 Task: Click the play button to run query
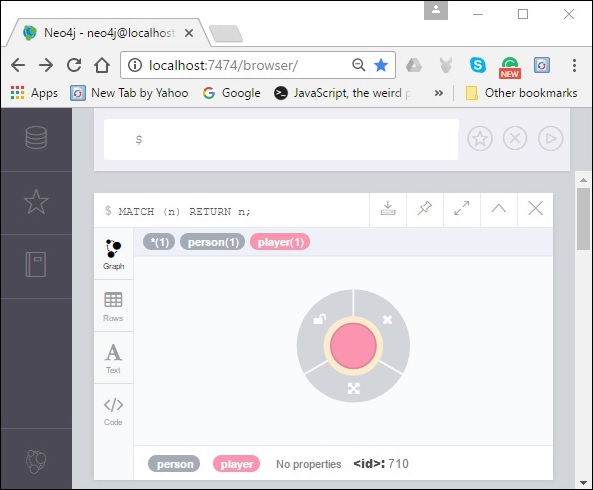550,139
